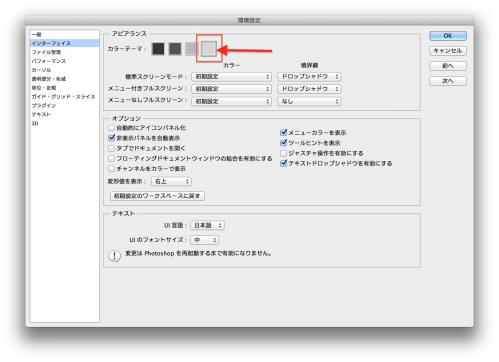Open UIのフォントサイズ dropdown showing 中

coord(205,240)
